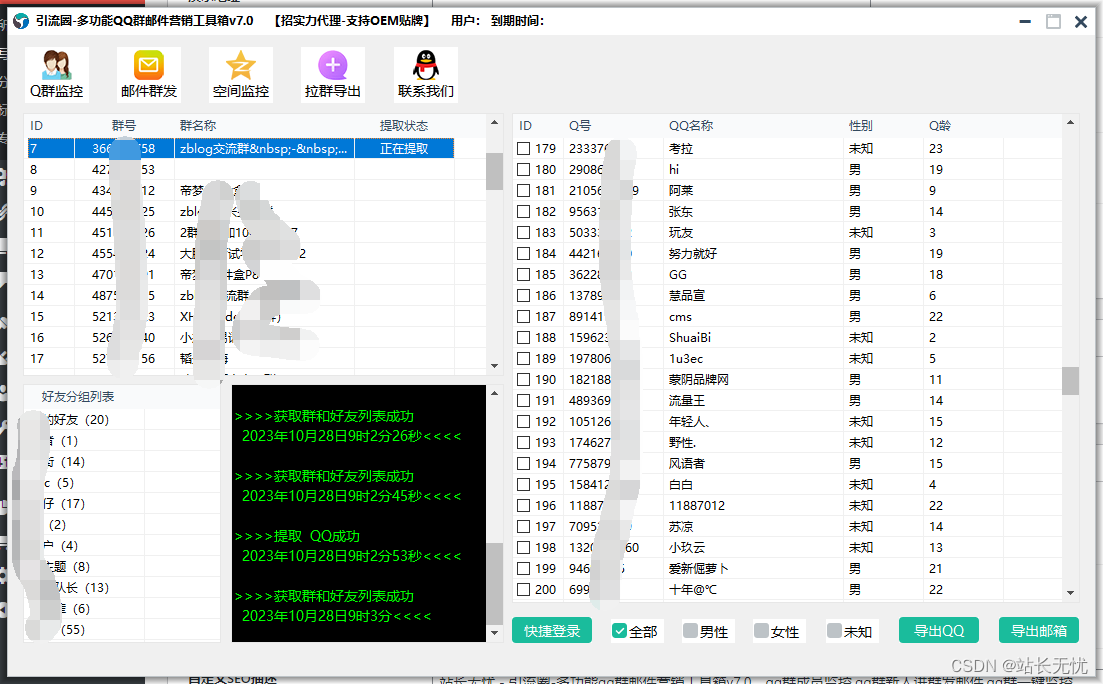The image size is (1103, 684).
Task: Click the 提取状态 column header
Action: [404, 125]
